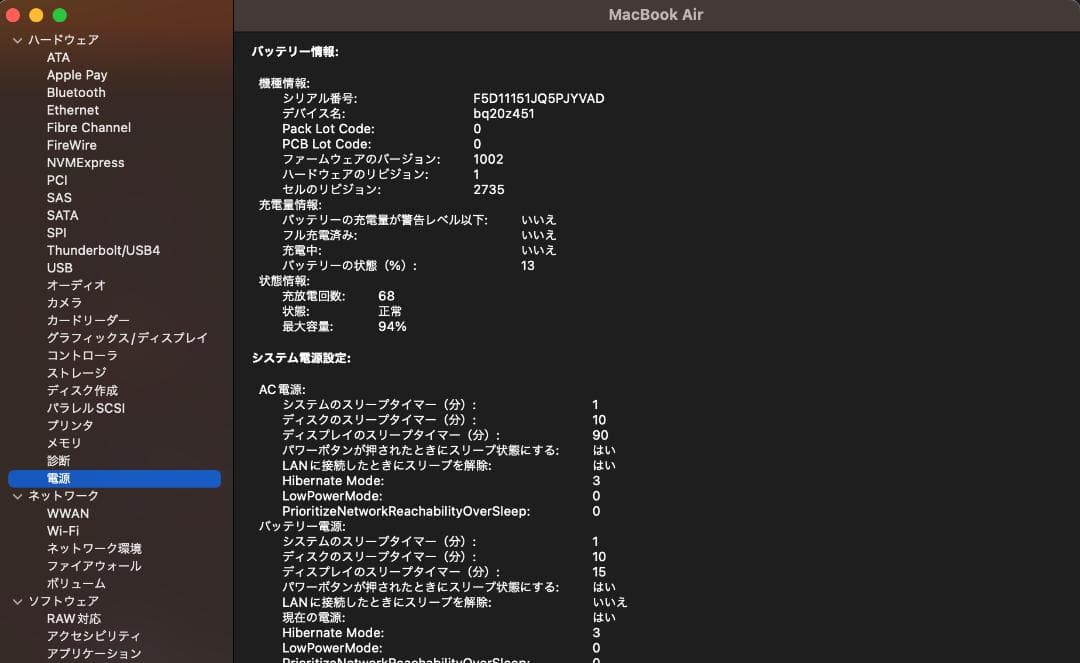Viewport: 1080px width, 663px height.
Task: Select FireWire in the hardware list
Action: (72, 145)
